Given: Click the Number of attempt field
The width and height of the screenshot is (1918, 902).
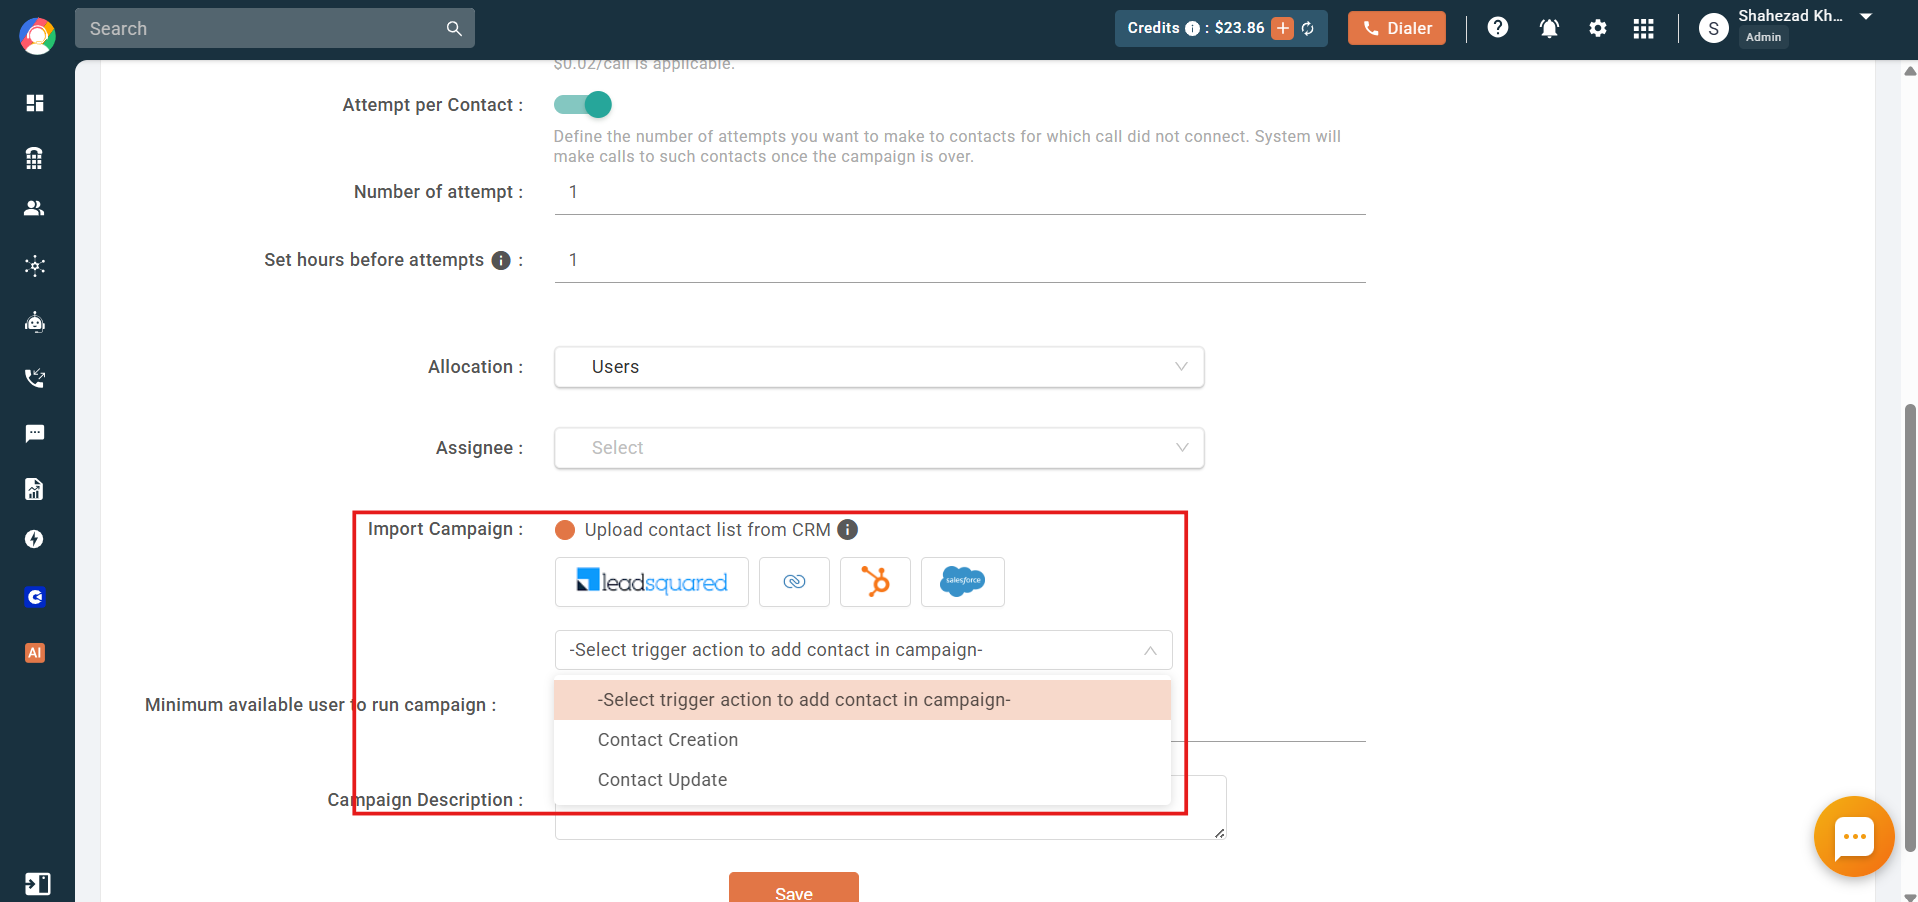Looking at the screenshot, I should point(960,192).
